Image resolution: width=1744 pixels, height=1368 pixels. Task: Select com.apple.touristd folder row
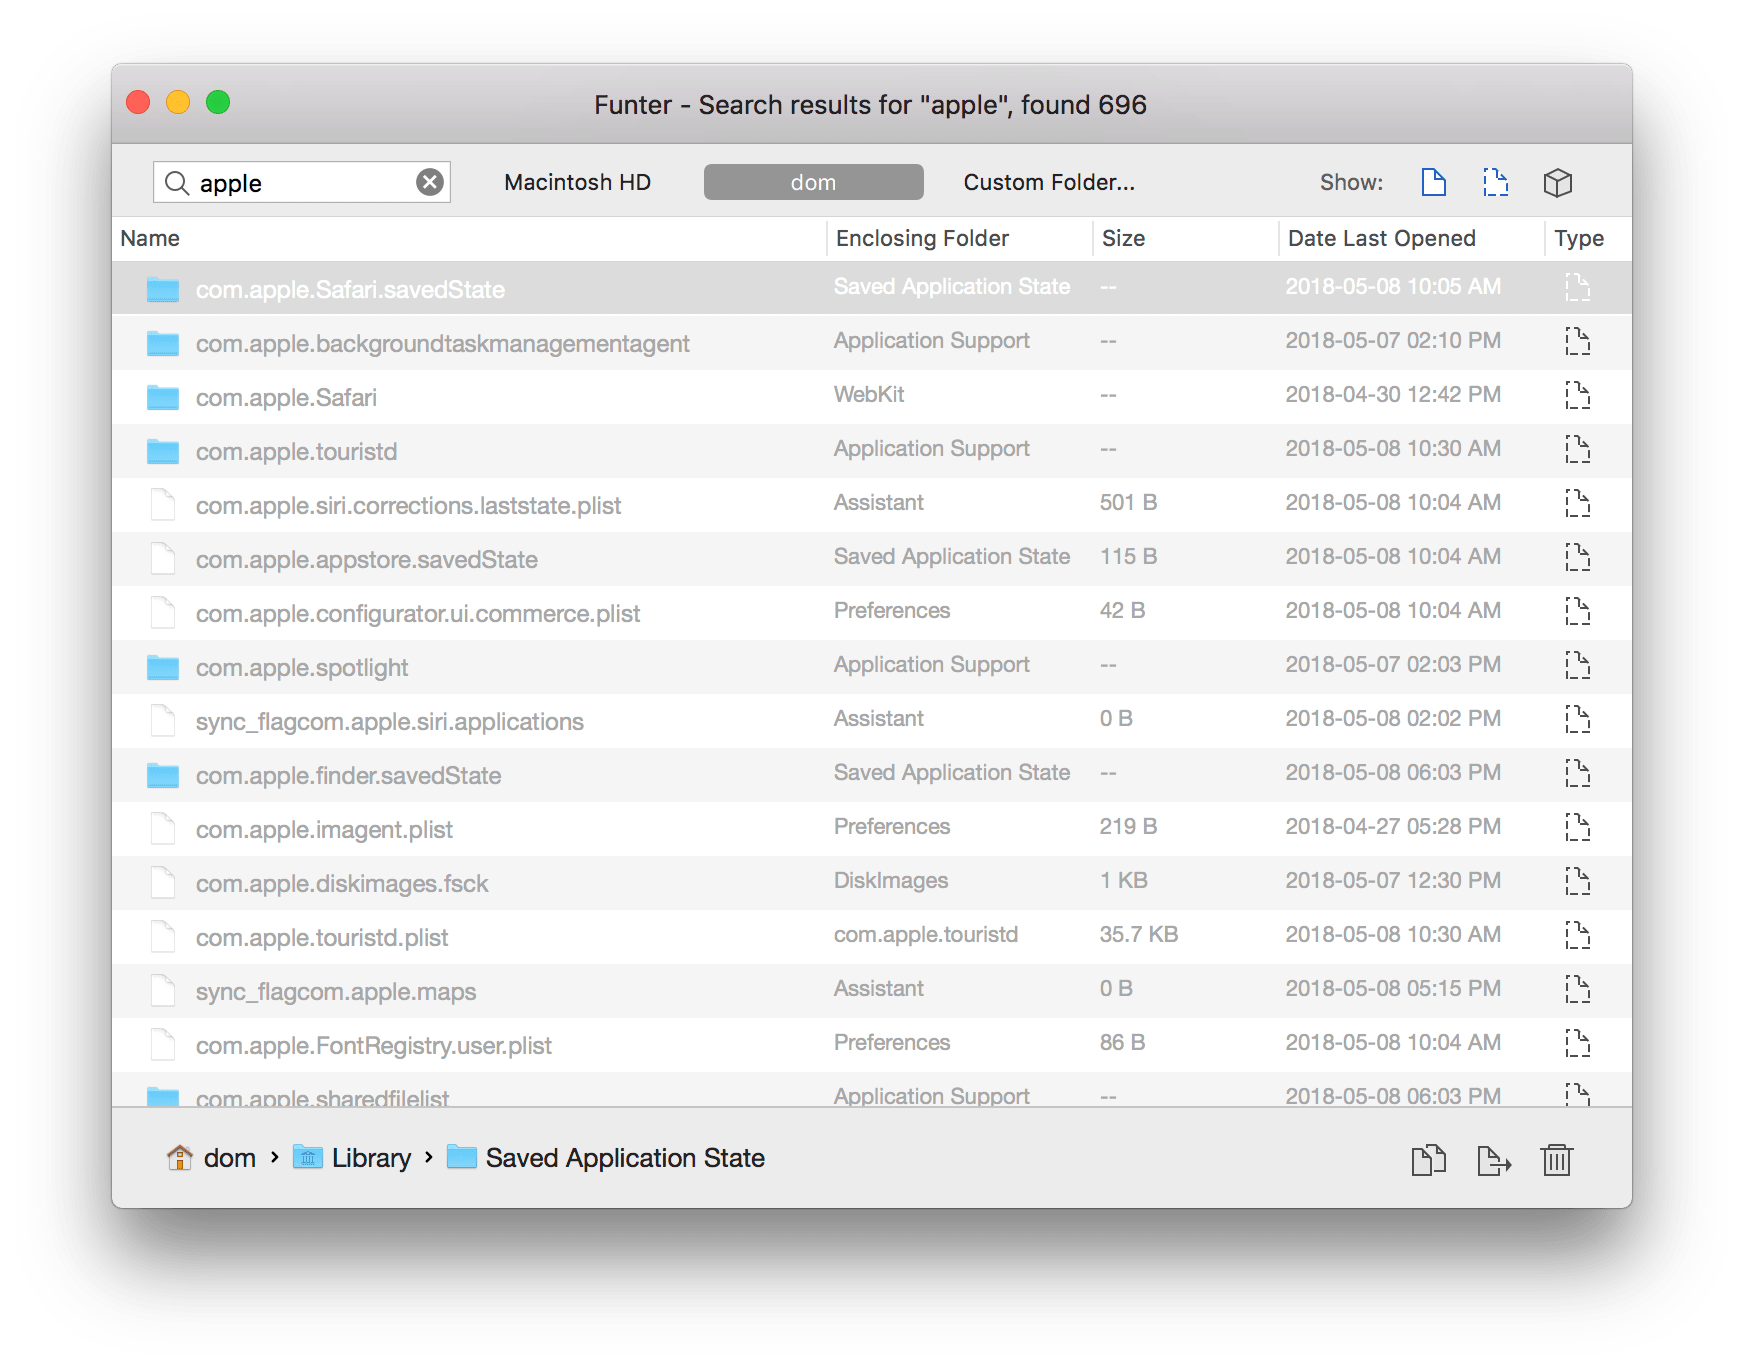872,450
